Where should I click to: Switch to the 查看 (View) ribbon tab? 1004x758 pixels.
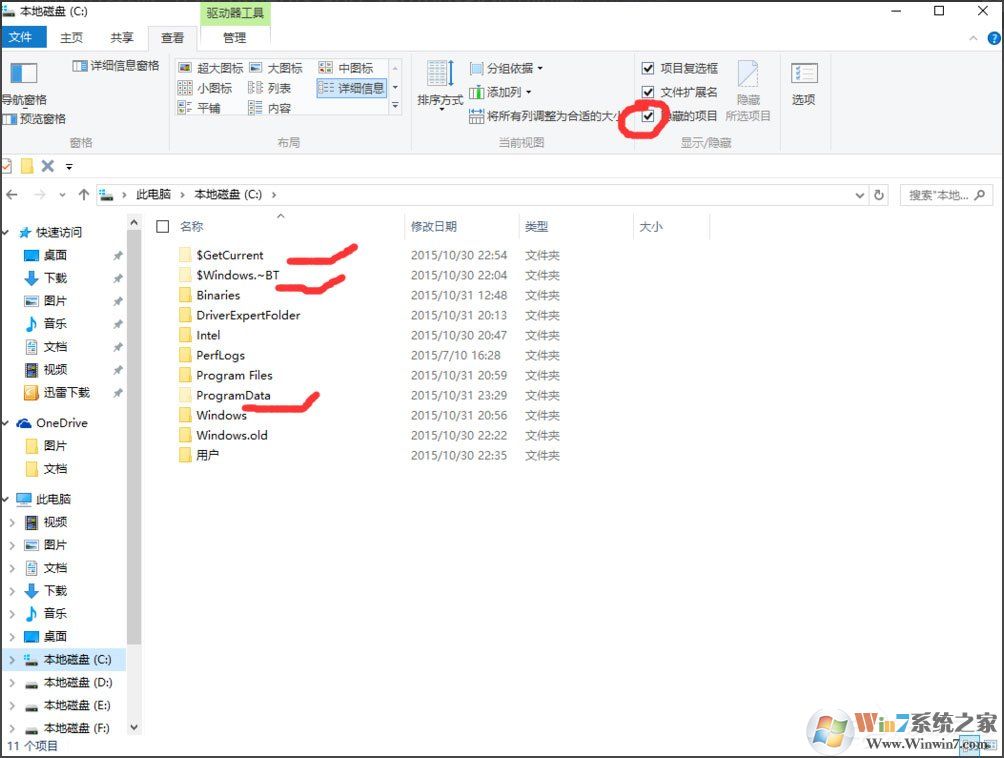click(171, 38)
